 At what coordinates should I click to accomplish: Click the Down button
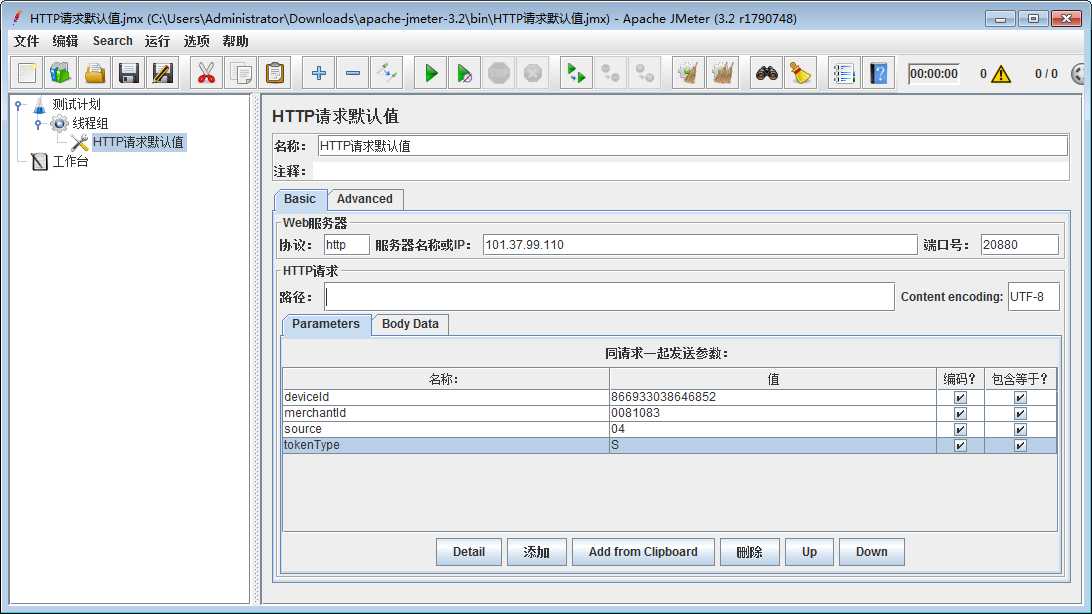tap(872, 552)
